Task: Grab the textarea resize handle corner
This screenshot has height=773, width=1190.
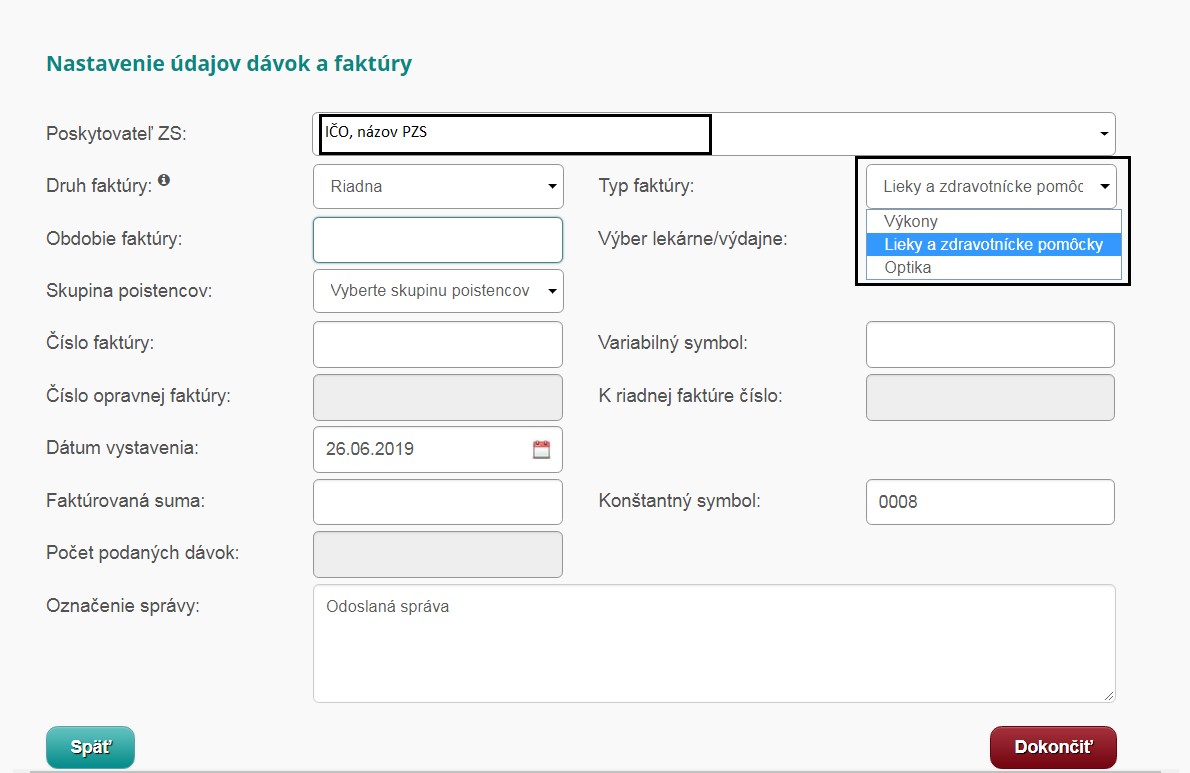Action: pos(1109,696)
